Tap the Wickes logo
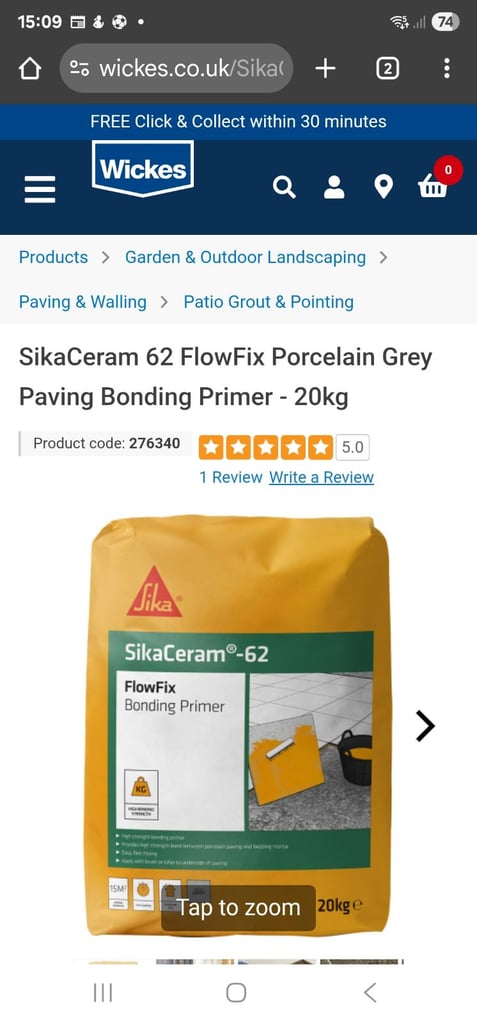This screenshot has height=1024, width=477. (142, 168)
